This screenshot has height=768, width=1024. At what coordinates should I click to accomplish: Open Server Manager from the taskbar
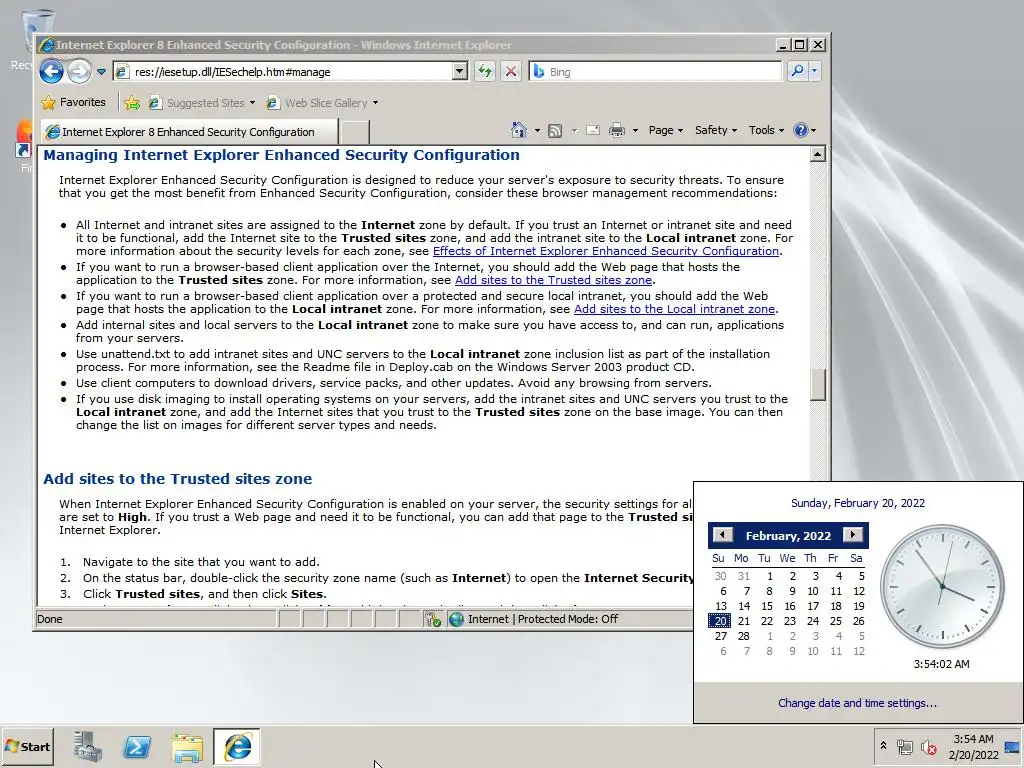[88, 746]
